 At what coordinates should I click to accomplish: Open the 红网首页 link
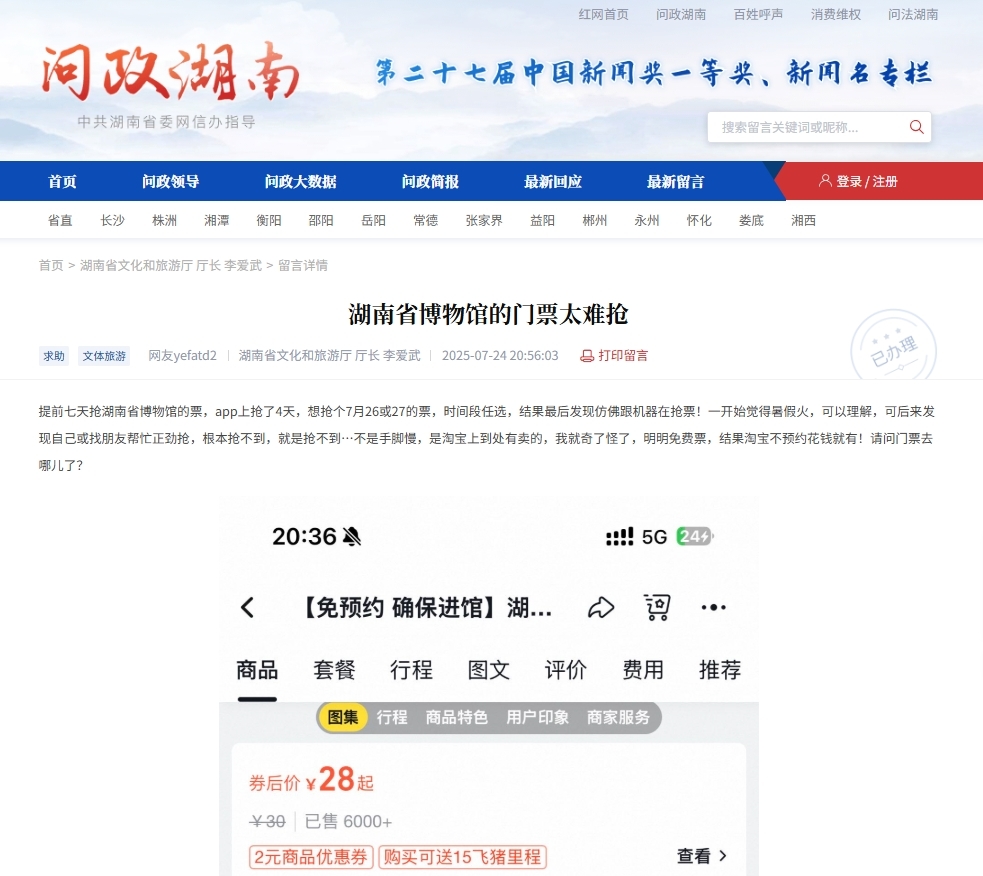pyautogui.click(x=603, y=14)
